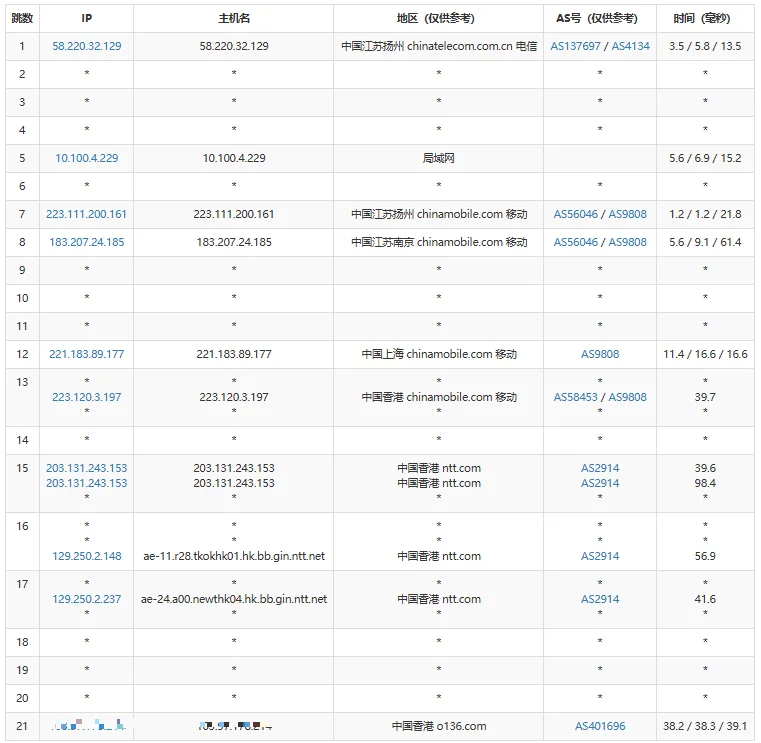Open IP link 223.111.200.161
Screen dimensions: 761x743
click(x=86, y=214)
